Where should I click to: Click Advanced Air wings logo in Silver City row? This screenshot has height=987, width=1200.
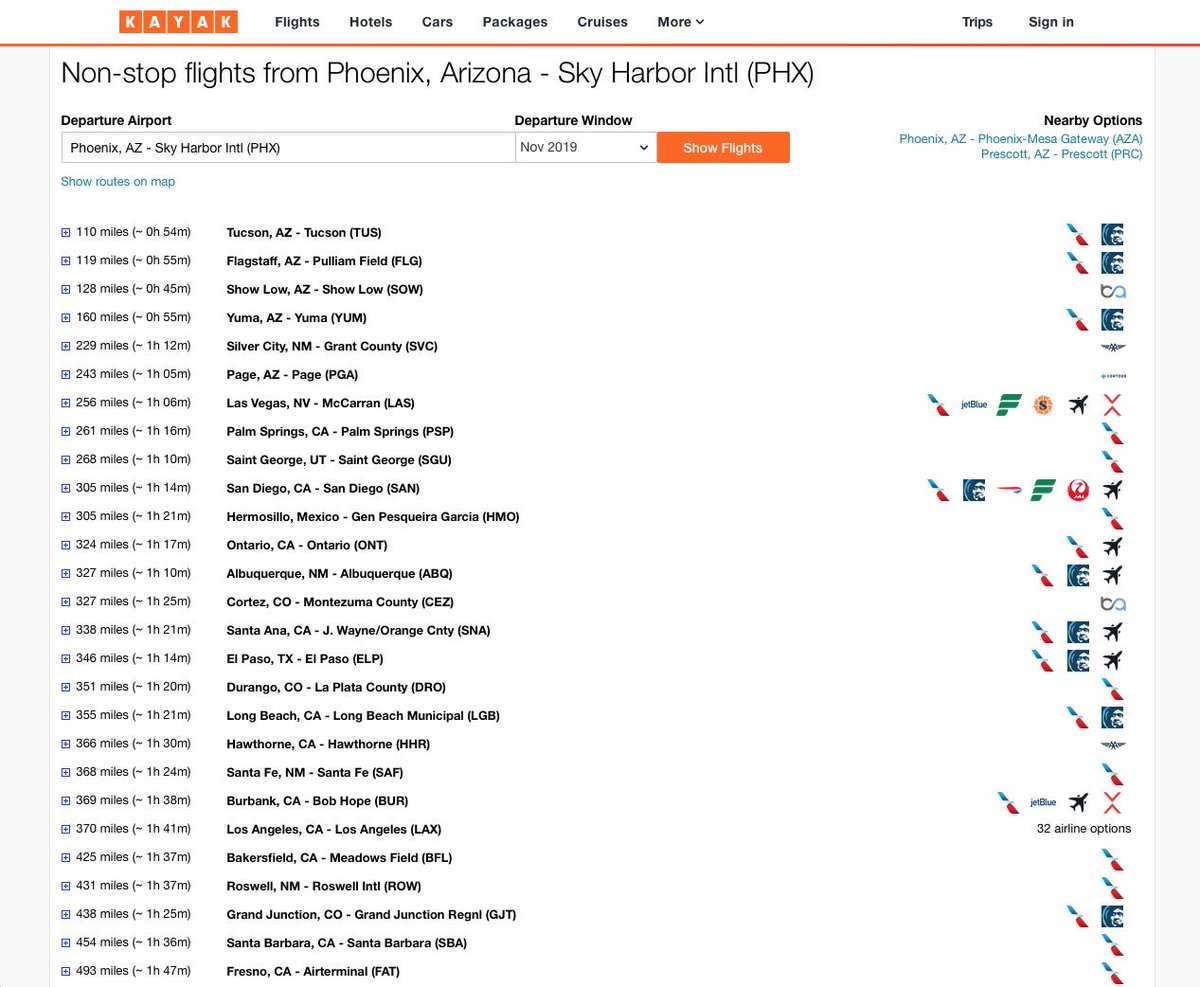1112,348
